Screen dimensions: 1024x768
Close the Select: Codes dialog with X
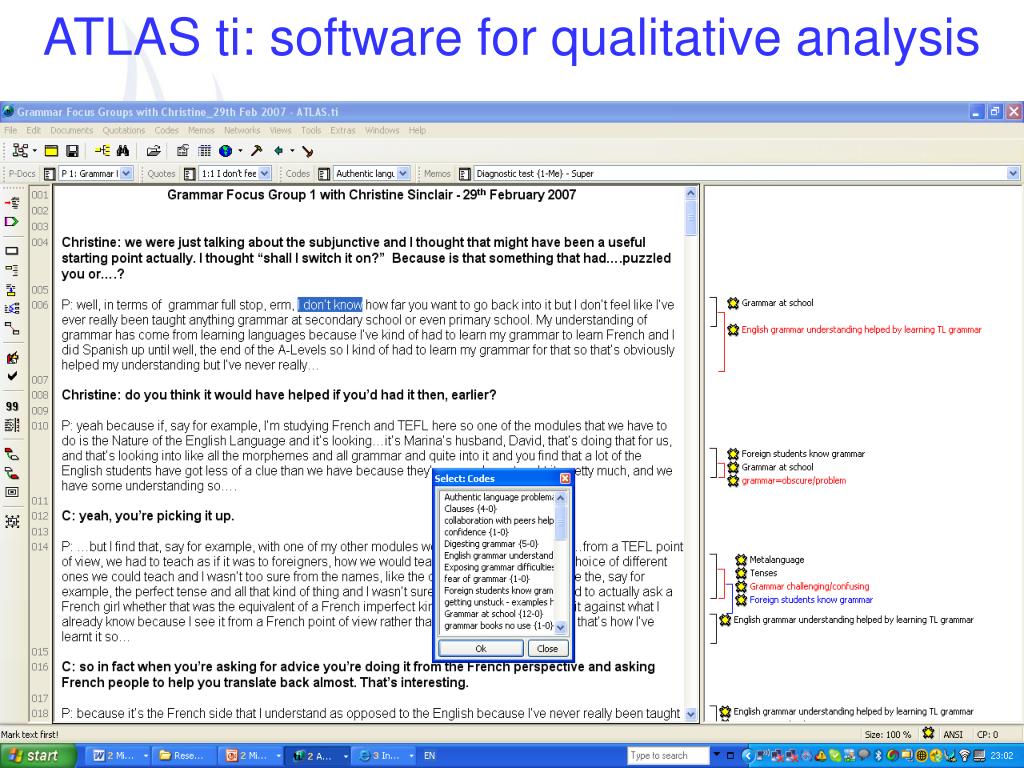[x=565, y=479]
